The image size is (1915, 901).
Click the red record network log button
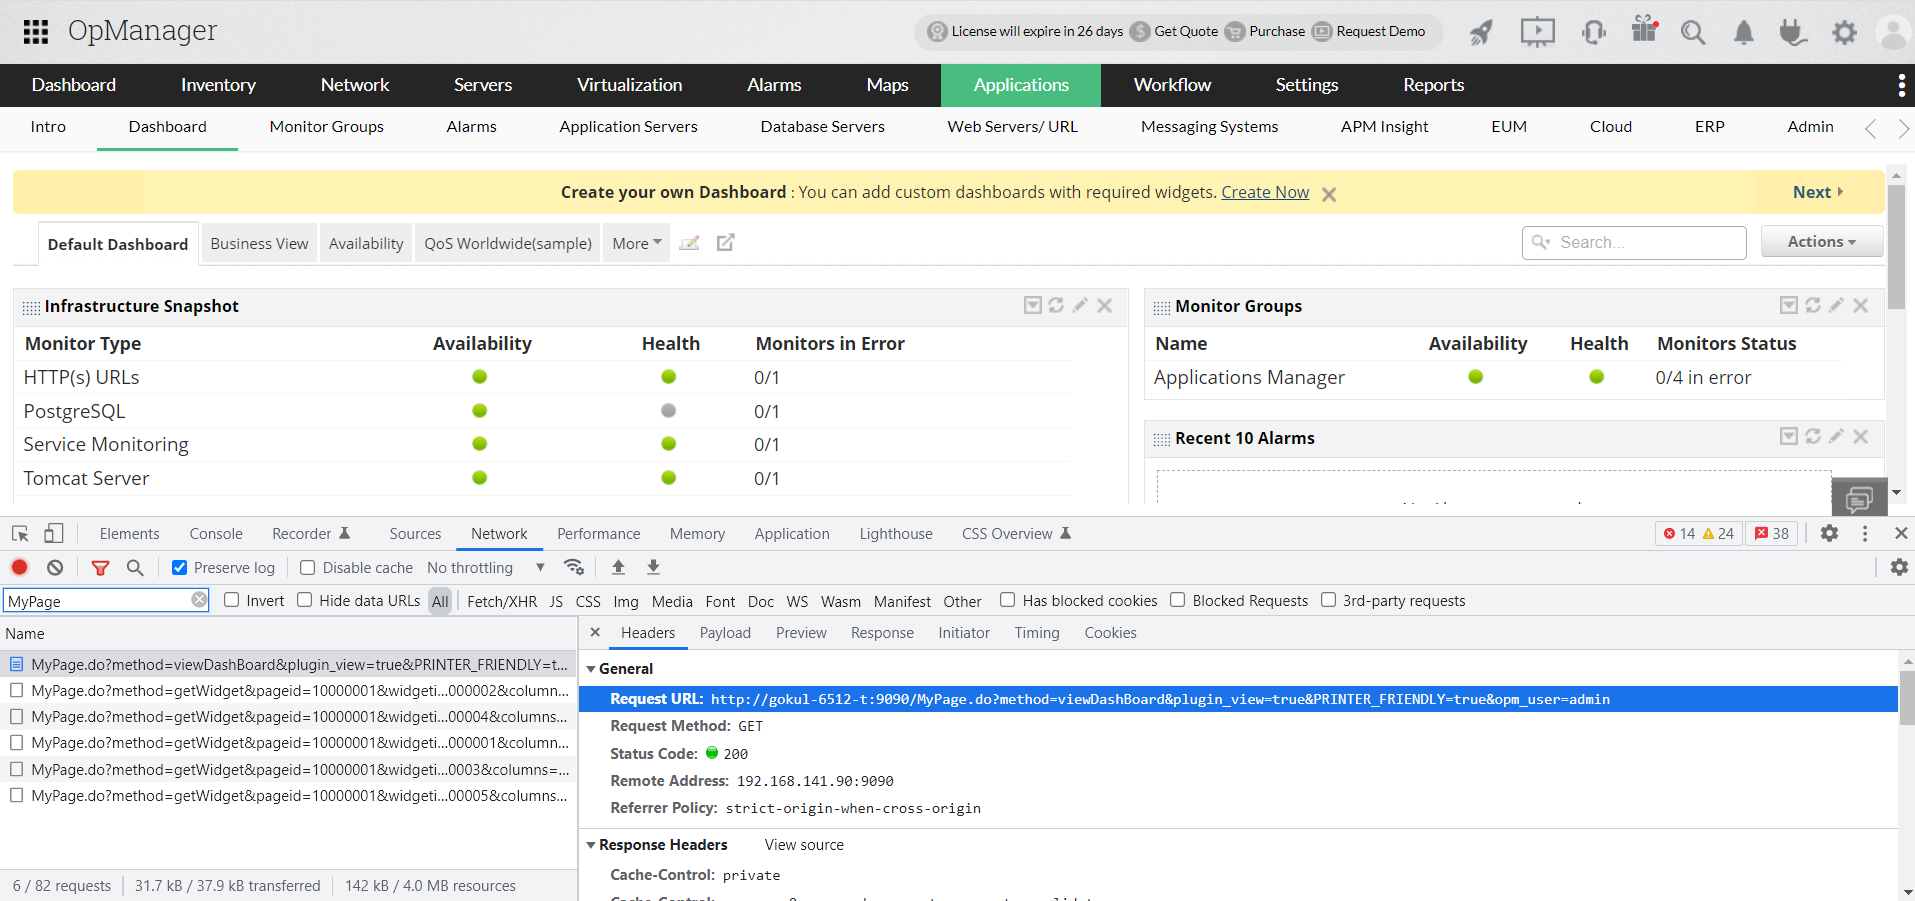19,567
